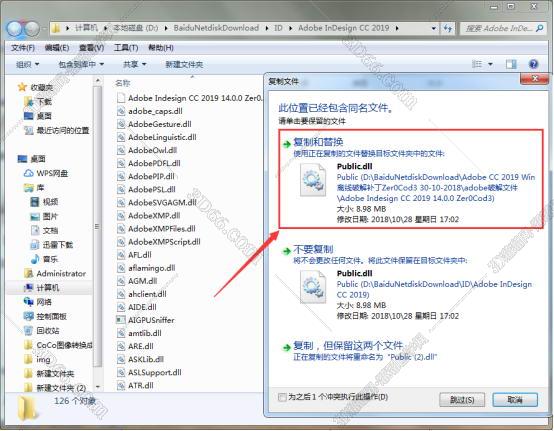Open 音乐 library in the sidebar

coord(44,259)
